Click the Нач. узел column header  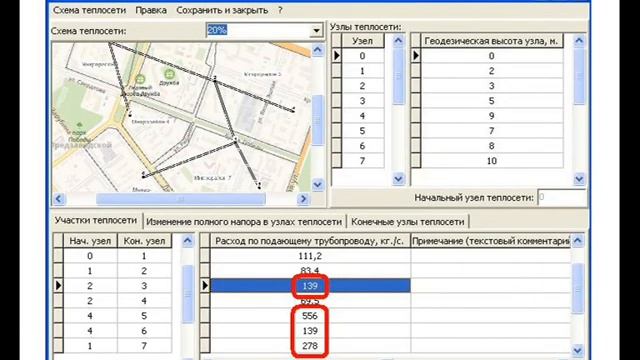click(90, 241)
